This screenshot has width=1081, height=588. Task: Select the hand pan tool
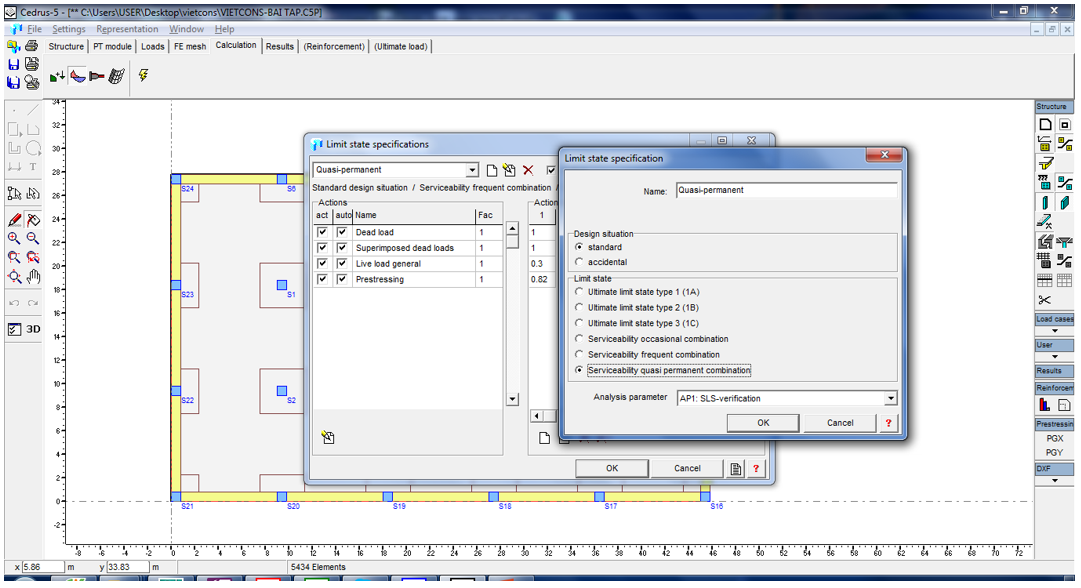[33, 277]
